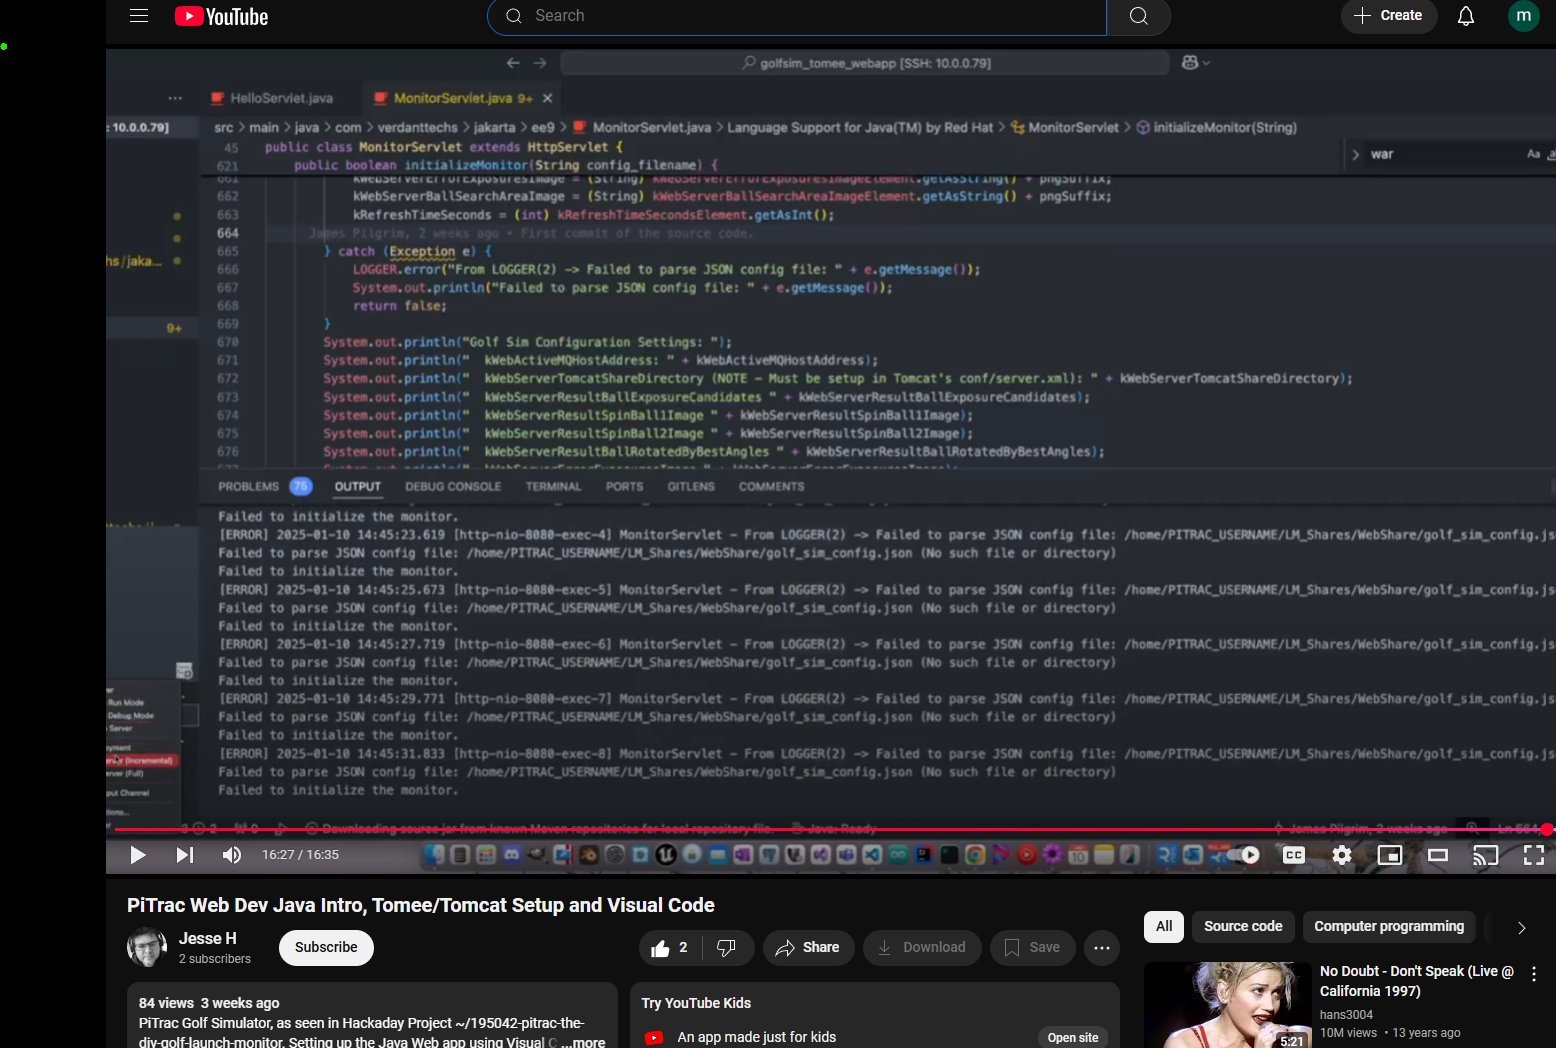The width and height of the screenshot is (1556, 1048).
Task: Click the YouTube logo home link
Action: 221,16
